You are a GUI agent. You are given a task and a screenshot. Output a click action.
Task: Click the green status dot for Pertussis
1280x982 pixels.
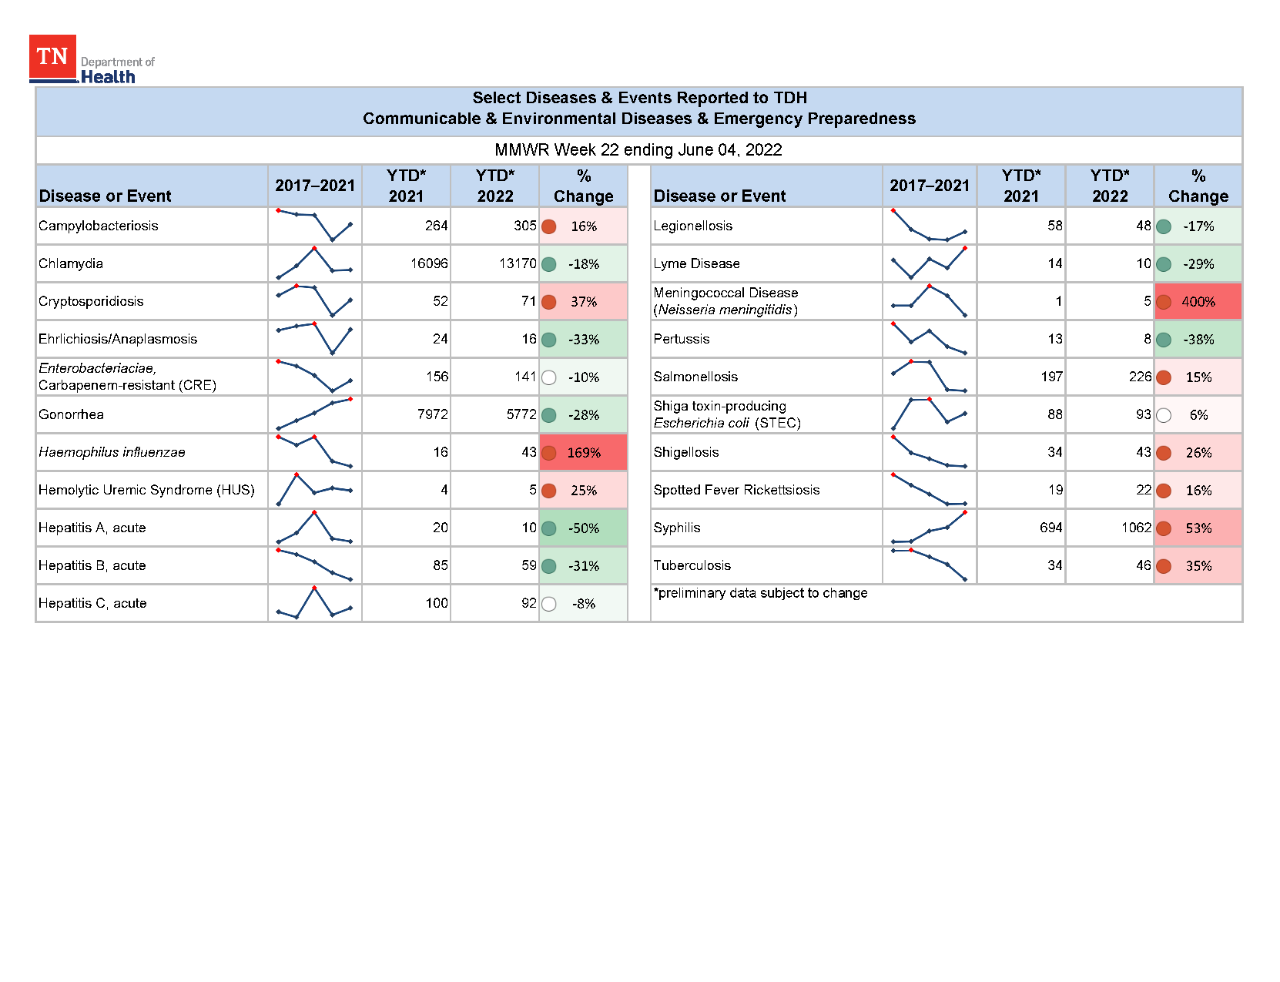(x=1164, y=340)
